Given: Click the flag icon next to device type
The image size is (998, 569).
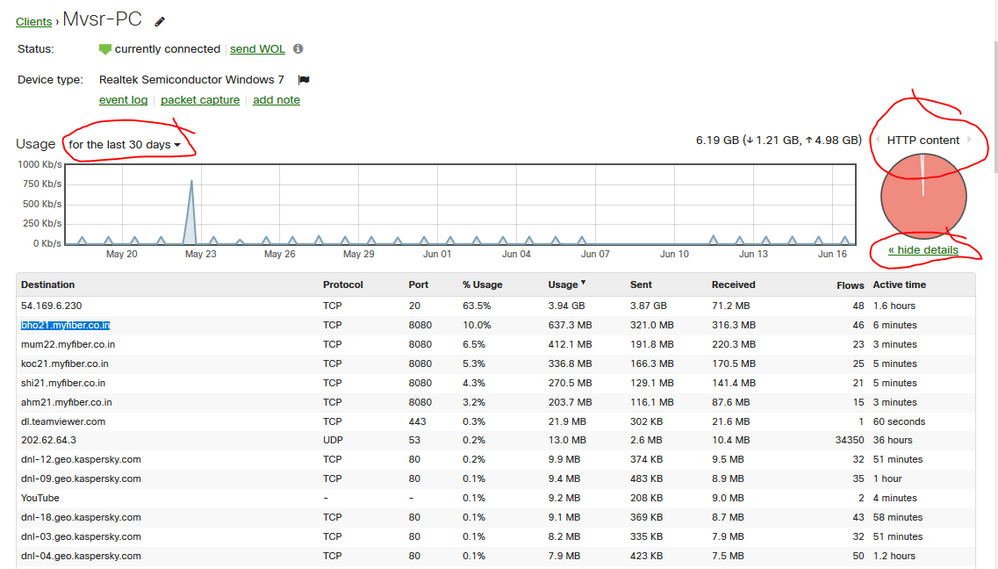Looking at the screenshot, I should [304, 80].
